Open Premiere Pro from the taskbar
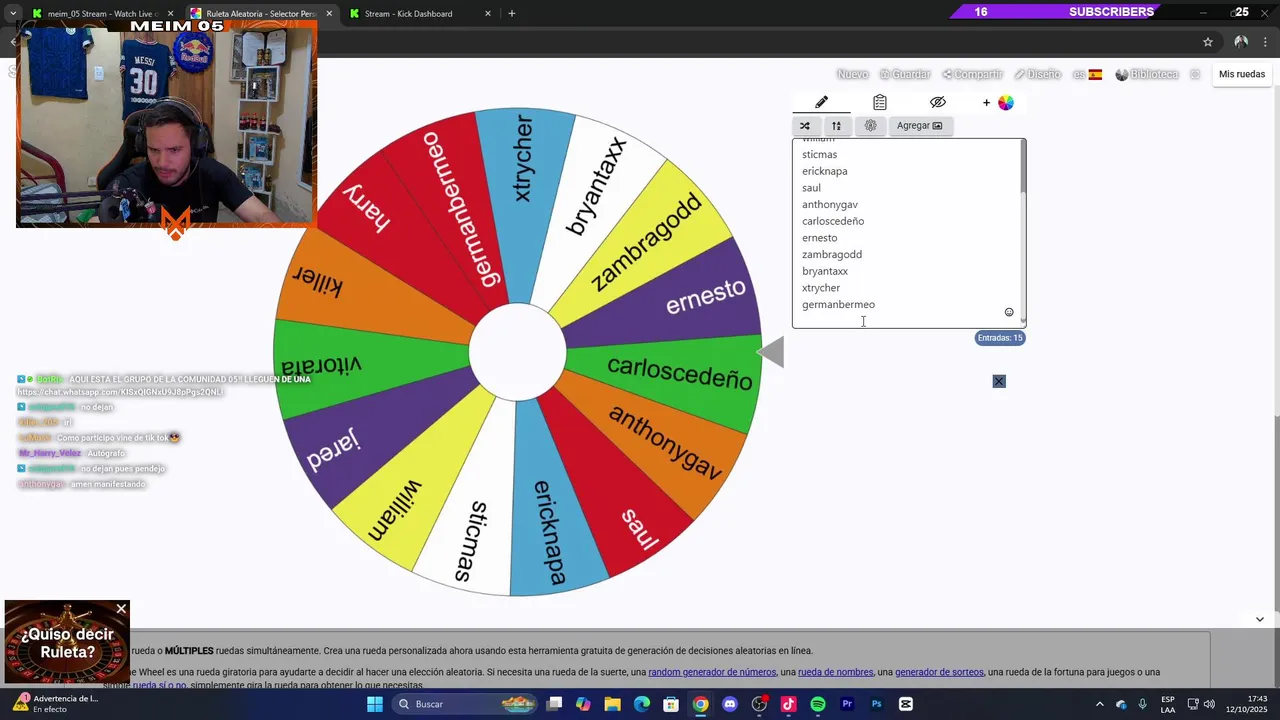The image size is (1280, 720). click(x=847, y=704)
